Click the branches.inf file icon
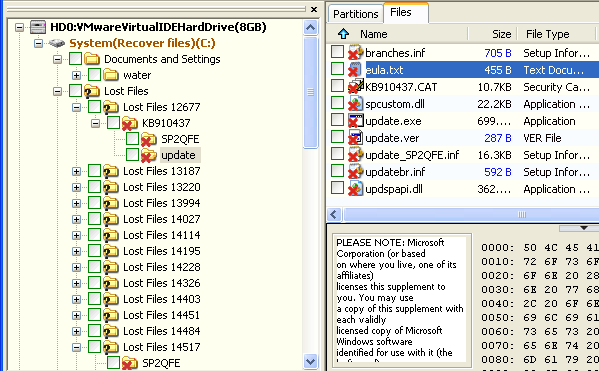 click(355, 53)
